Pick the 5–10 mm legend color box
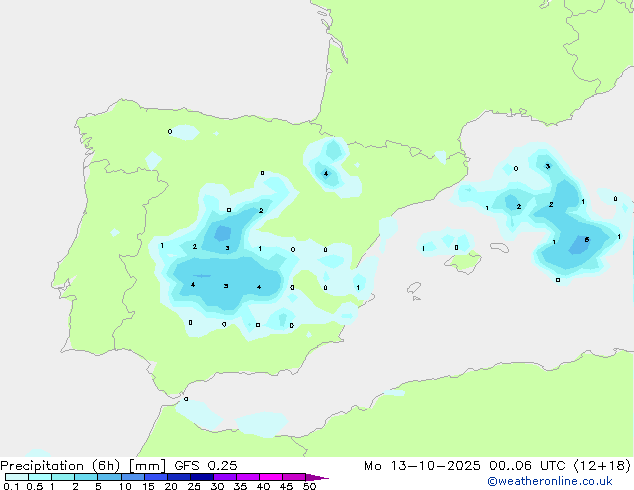Screen dimensions: 634x490 pyautogui.click(x=109, y=477)
